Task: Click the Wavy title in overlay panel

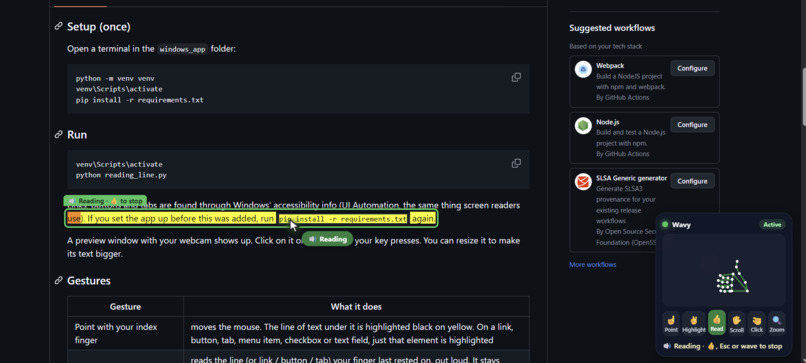Action: click(682, 225)
